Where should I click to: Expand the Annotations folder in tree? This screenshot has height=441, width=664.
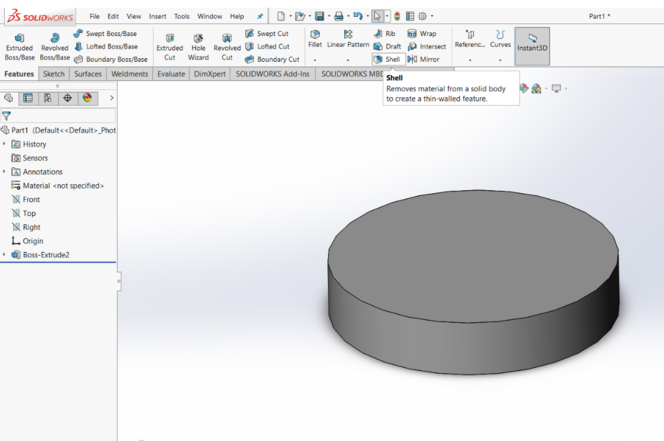pyautogui.click(x=5, y=172)
